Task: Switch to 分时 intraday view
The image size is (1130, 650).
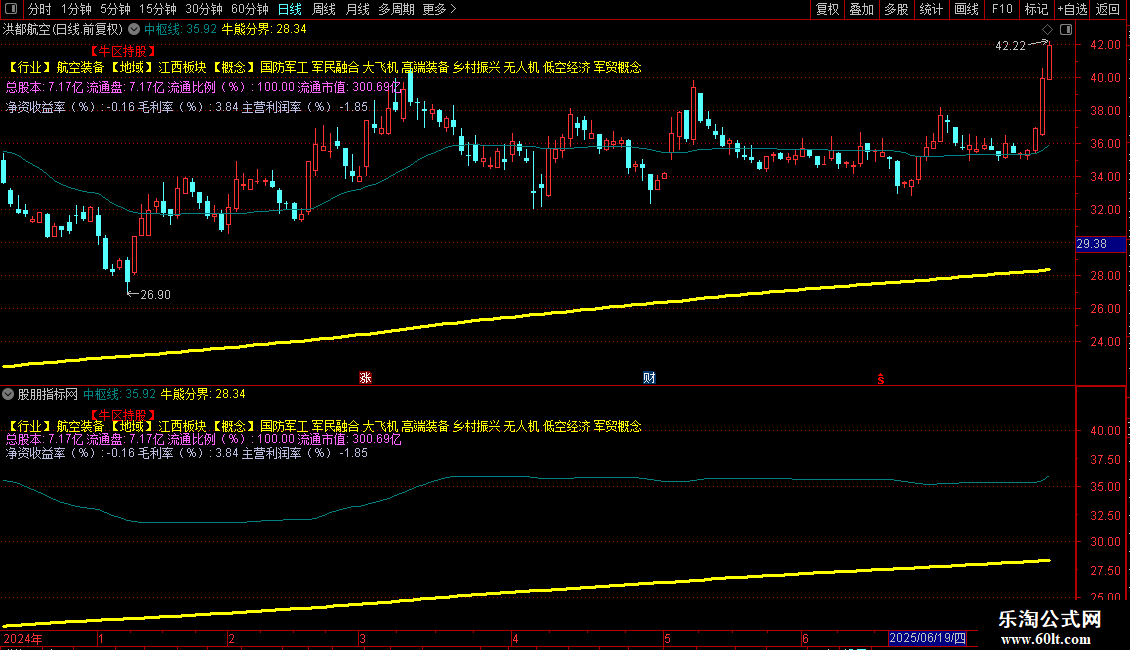Action: point(40,9)
